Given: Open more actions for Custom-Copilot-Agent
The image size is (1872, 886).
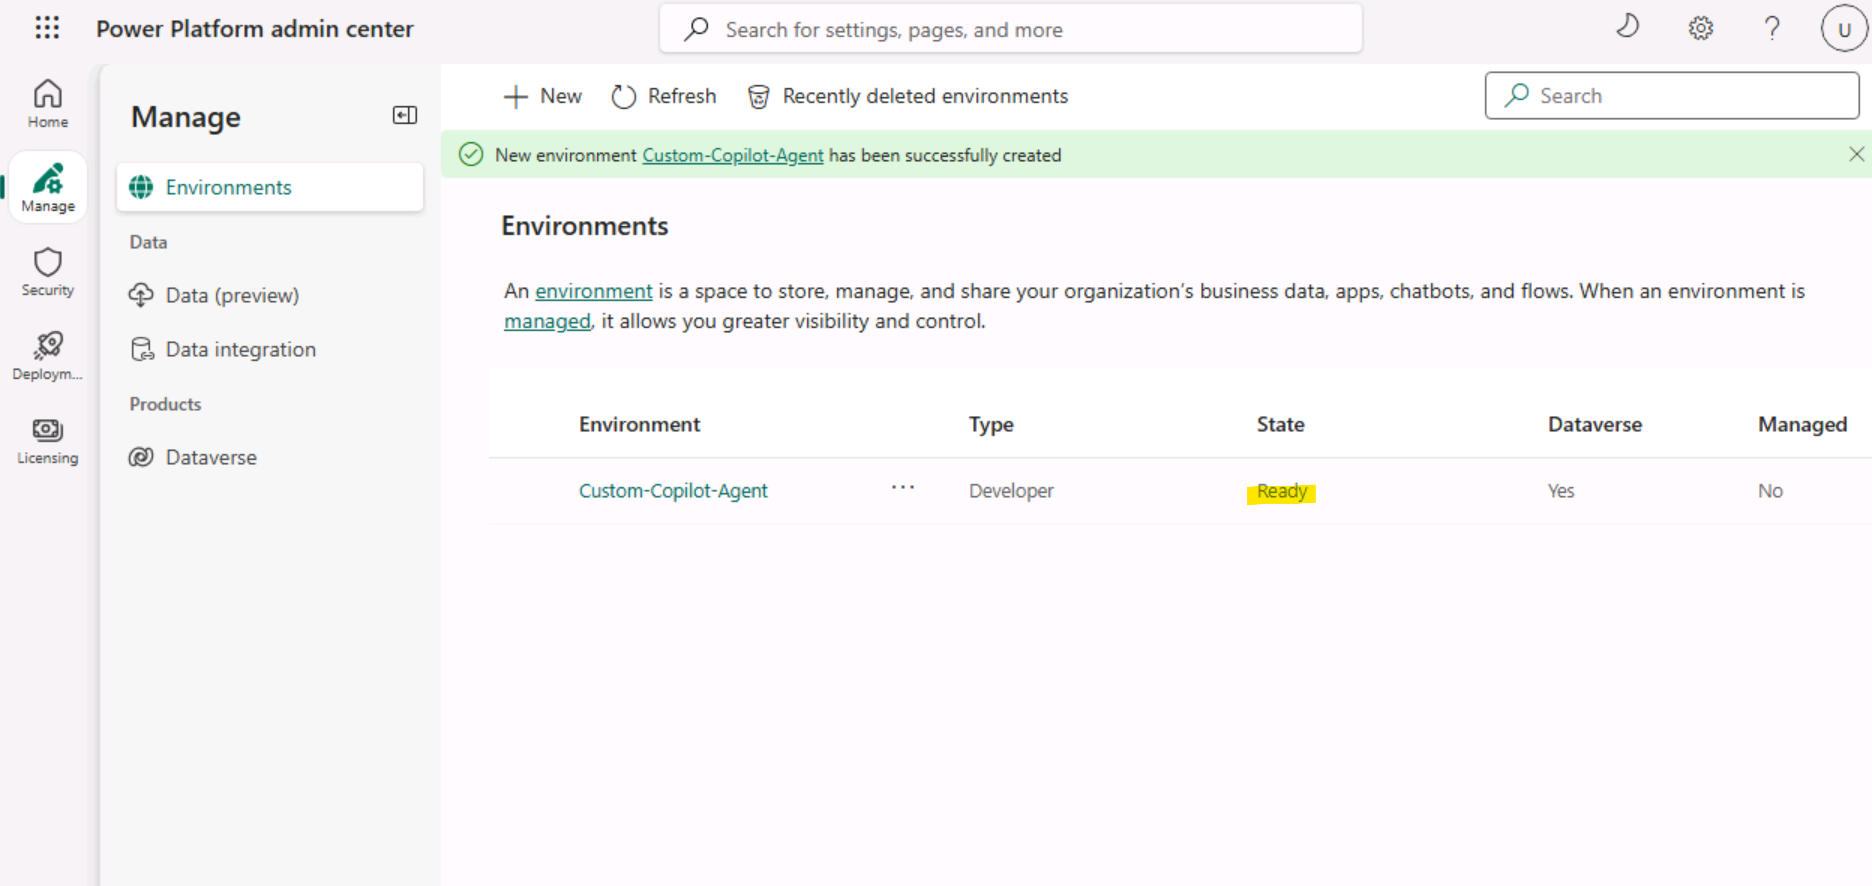Looking at the screenshot, I should [902, 488].
